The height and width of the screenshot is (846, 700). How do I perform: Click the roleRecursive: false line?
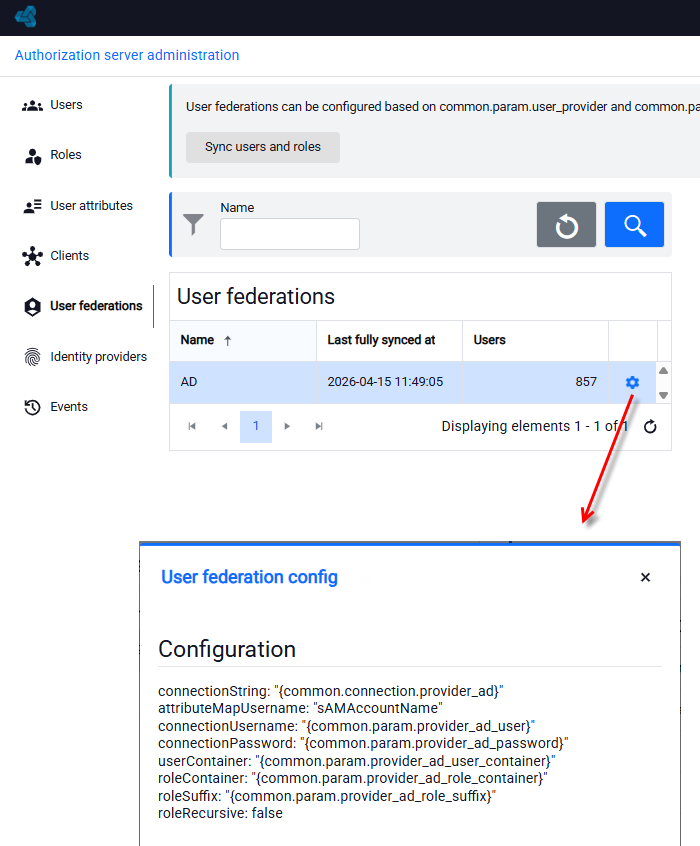click(x=220, y=814)
